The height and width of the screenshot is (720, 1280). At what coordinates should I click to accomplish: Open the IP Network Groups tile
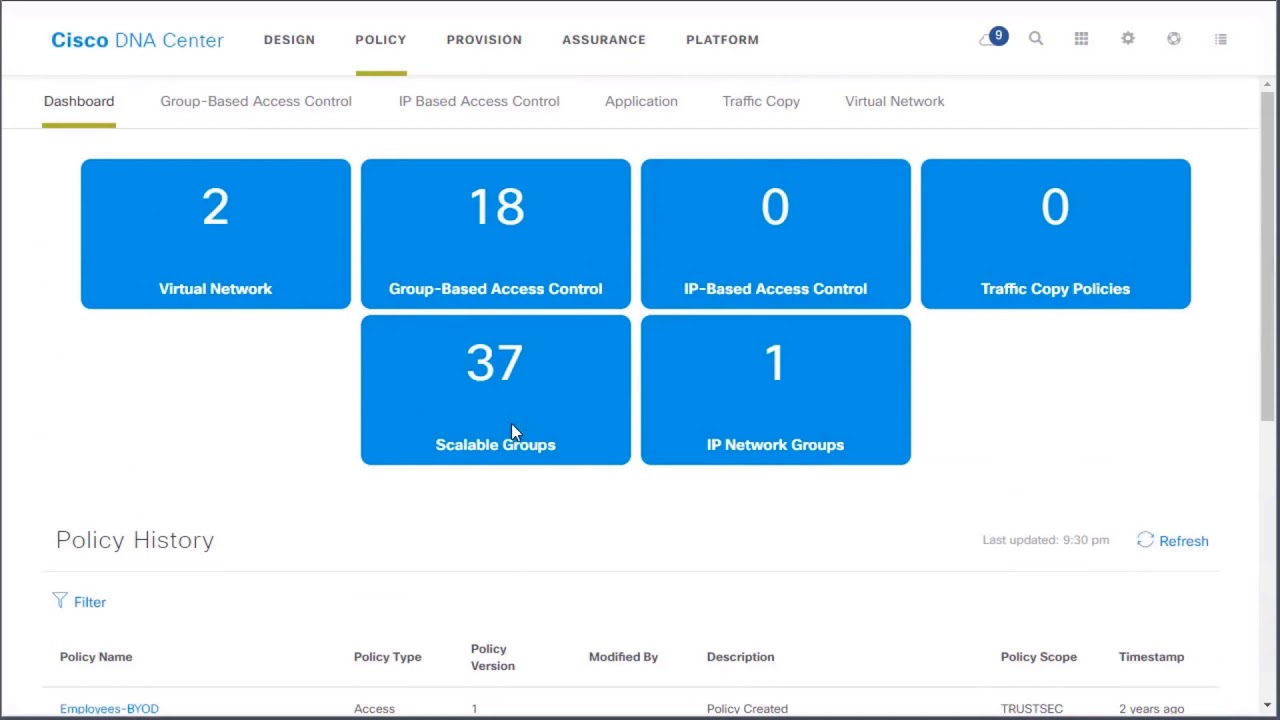coord(776,390)
